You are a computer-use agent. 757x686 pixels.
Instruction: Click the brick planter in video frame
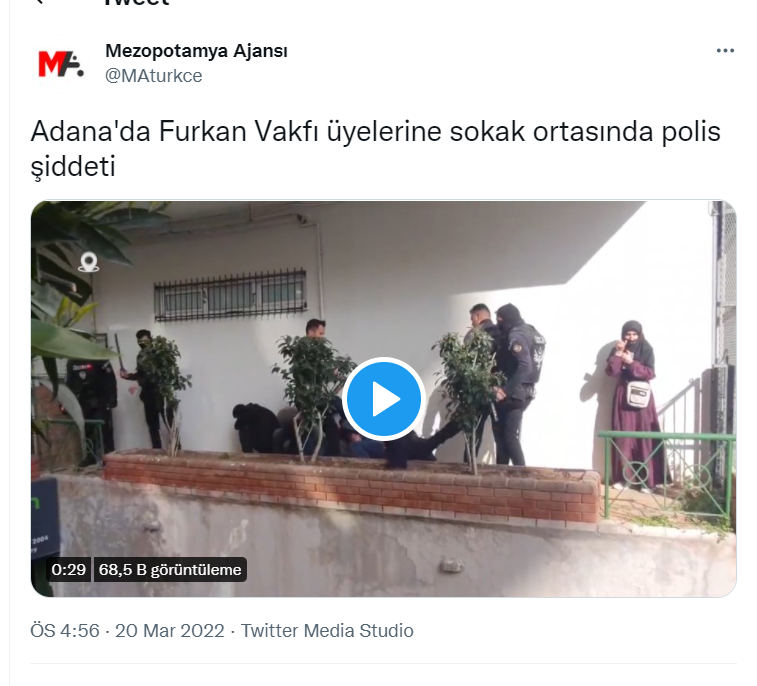point(351,486)
